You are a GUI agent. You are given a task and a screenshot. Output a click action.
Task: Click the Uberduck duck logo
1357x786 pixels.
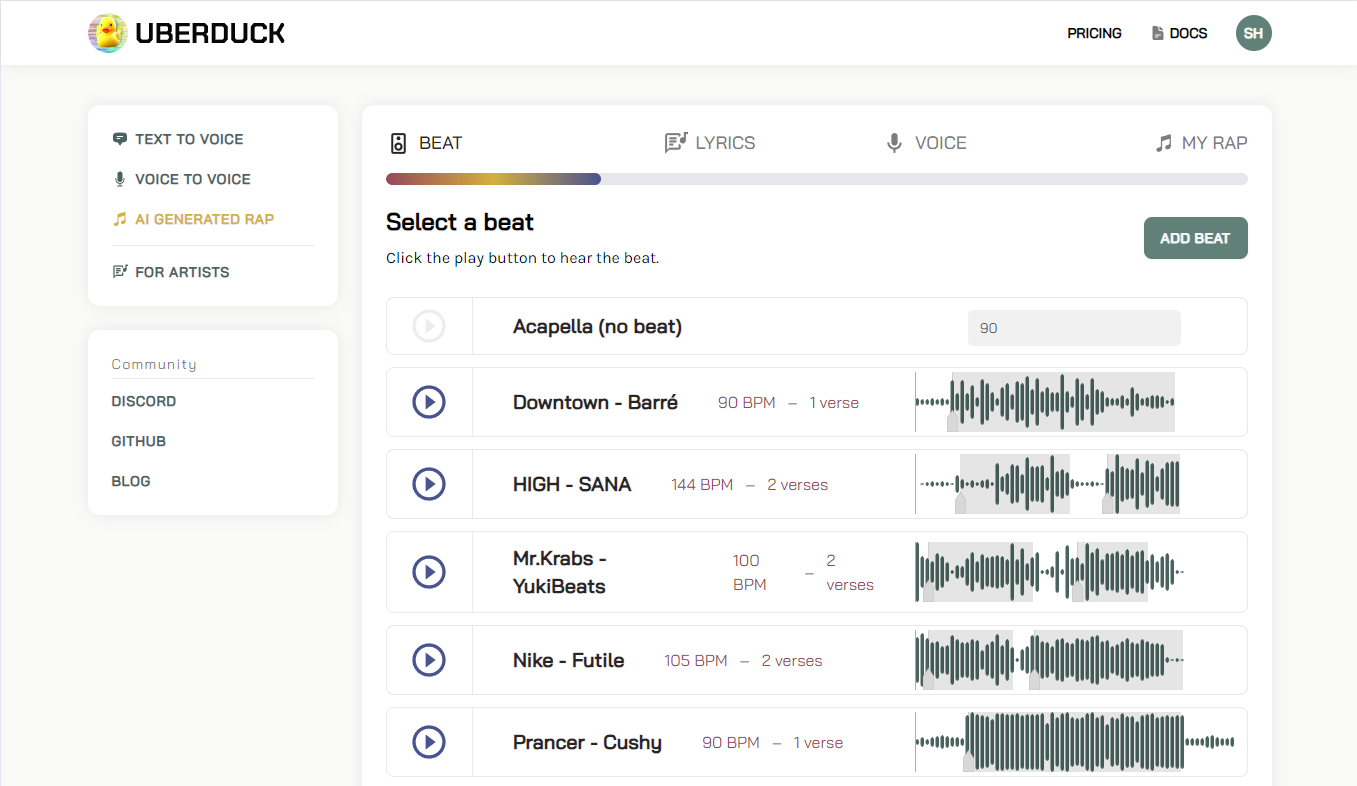tap(108, 33)
